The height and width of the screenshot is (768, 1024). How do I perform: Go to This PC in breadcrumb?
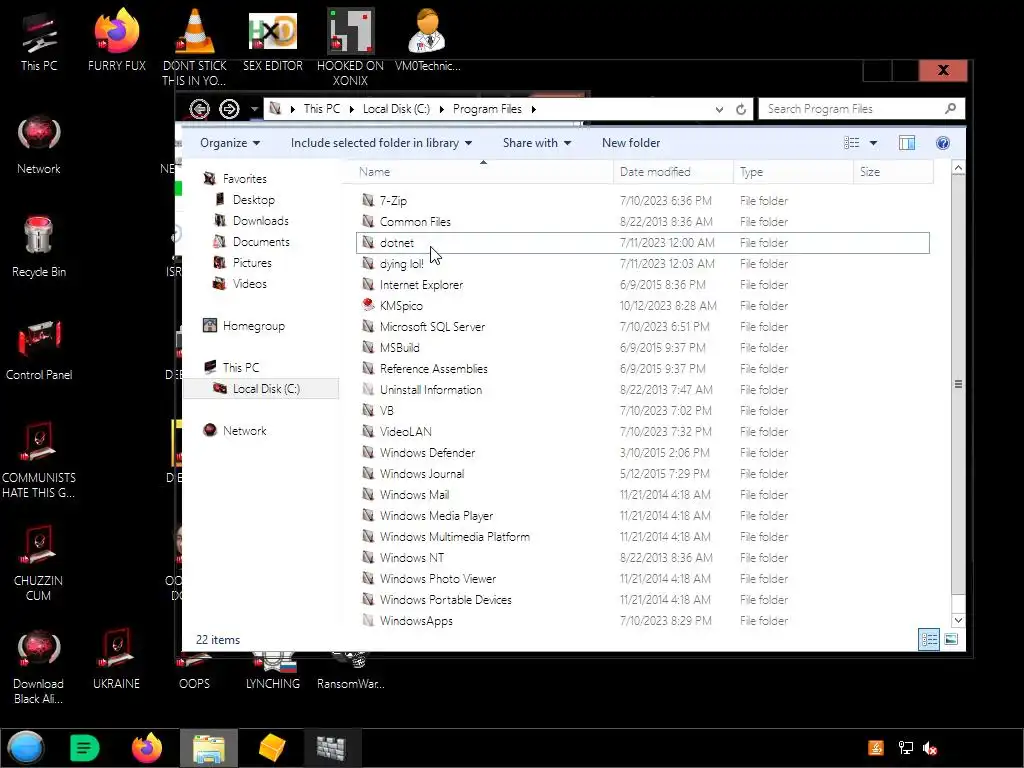click(x=322, y=109)
